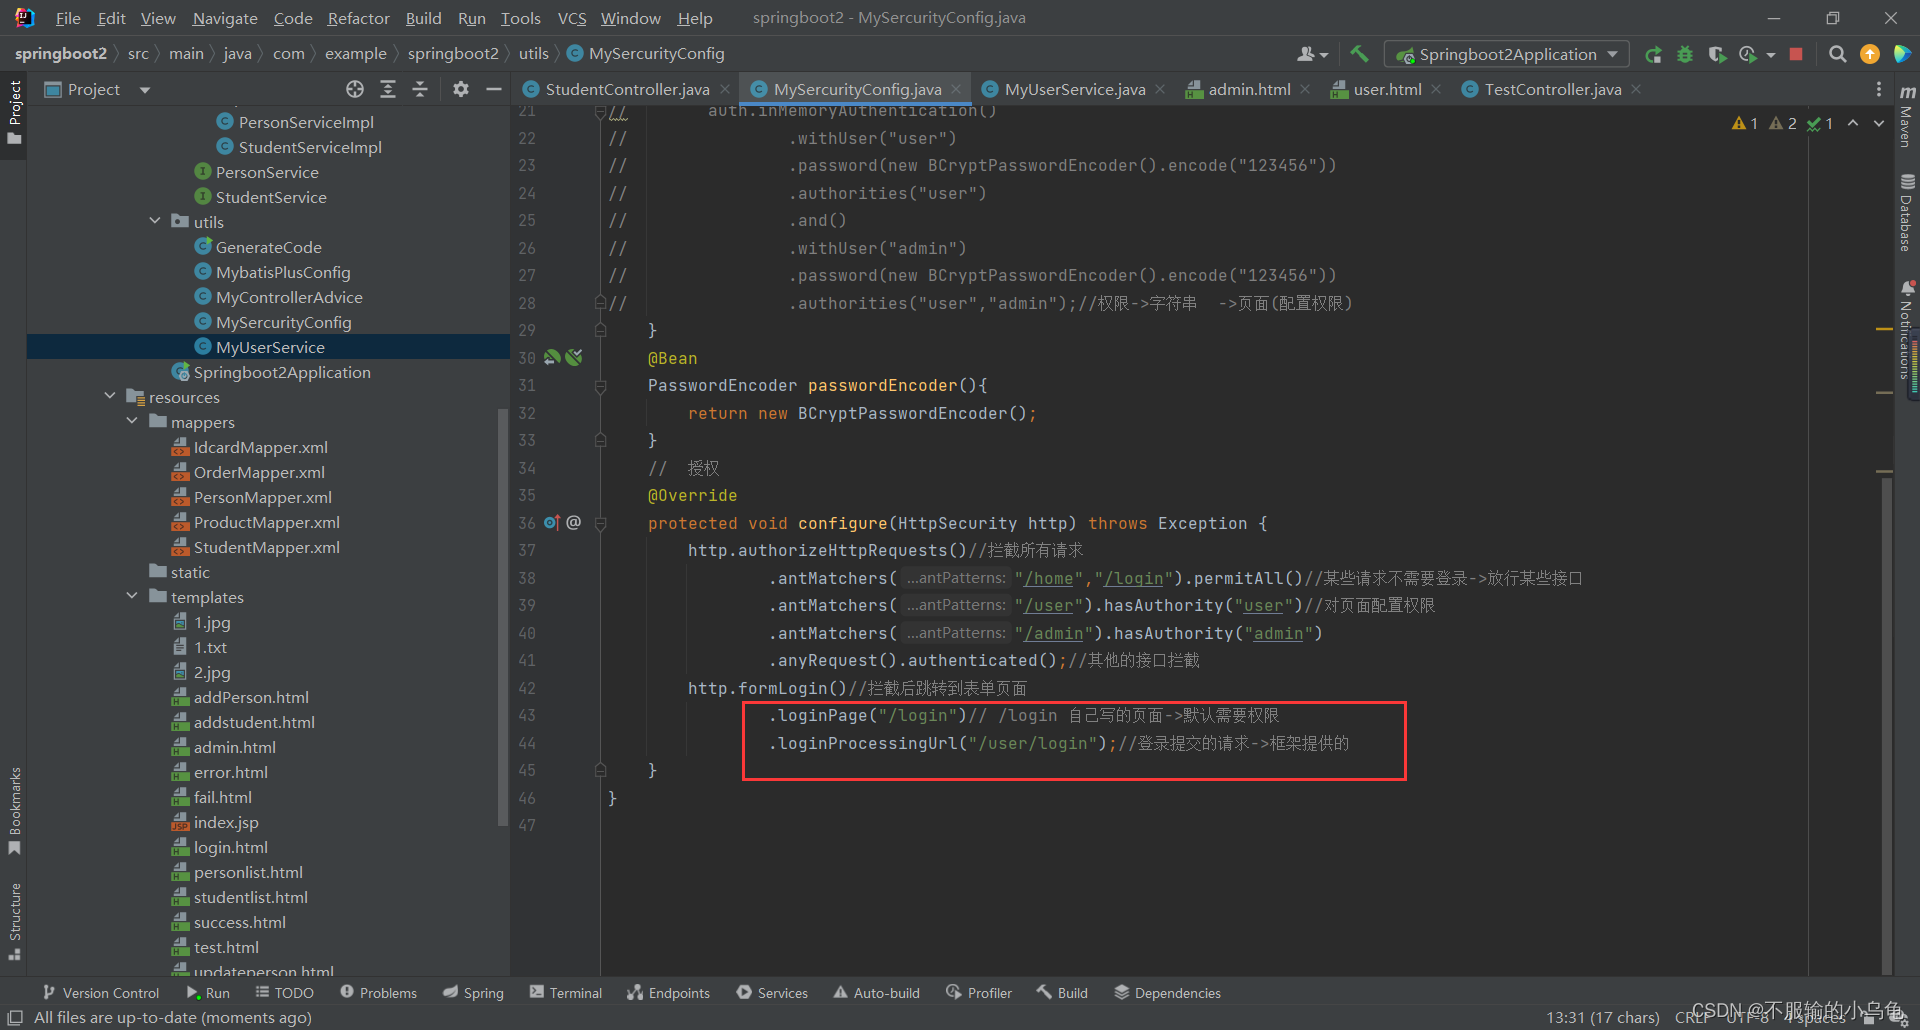Viewport: 1920px width, 1030px height.
Task: Close the user.html tab
Action: tap(1436, 89)
